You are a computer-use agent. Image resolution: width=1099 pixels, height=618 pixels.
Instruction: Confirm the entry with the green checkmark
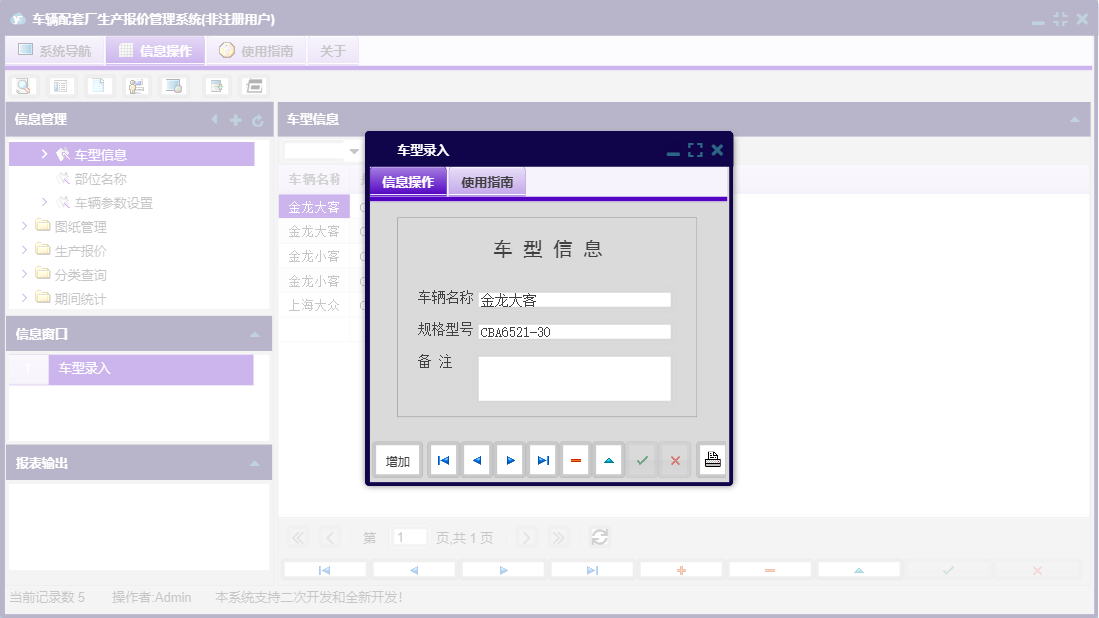[641, 459]
